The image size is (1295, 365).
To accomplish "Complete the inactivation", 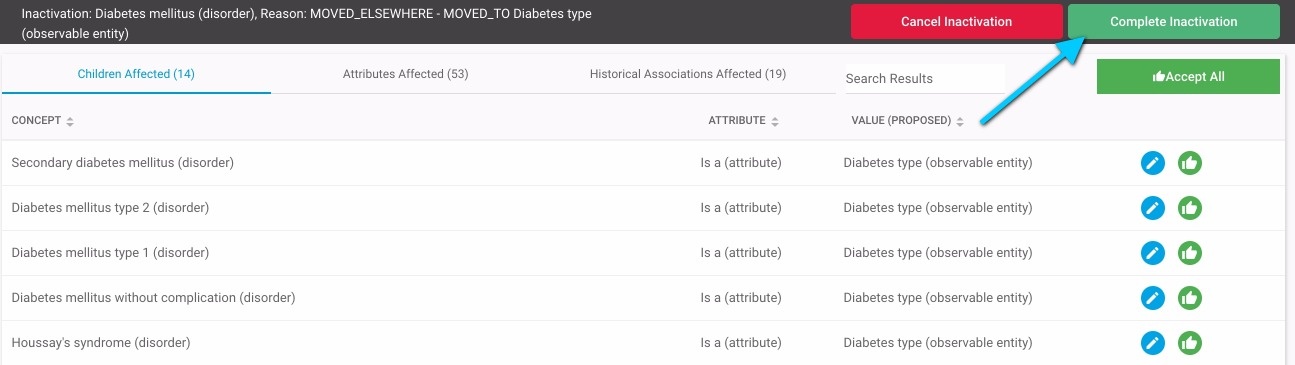I will coord(1174,21).
